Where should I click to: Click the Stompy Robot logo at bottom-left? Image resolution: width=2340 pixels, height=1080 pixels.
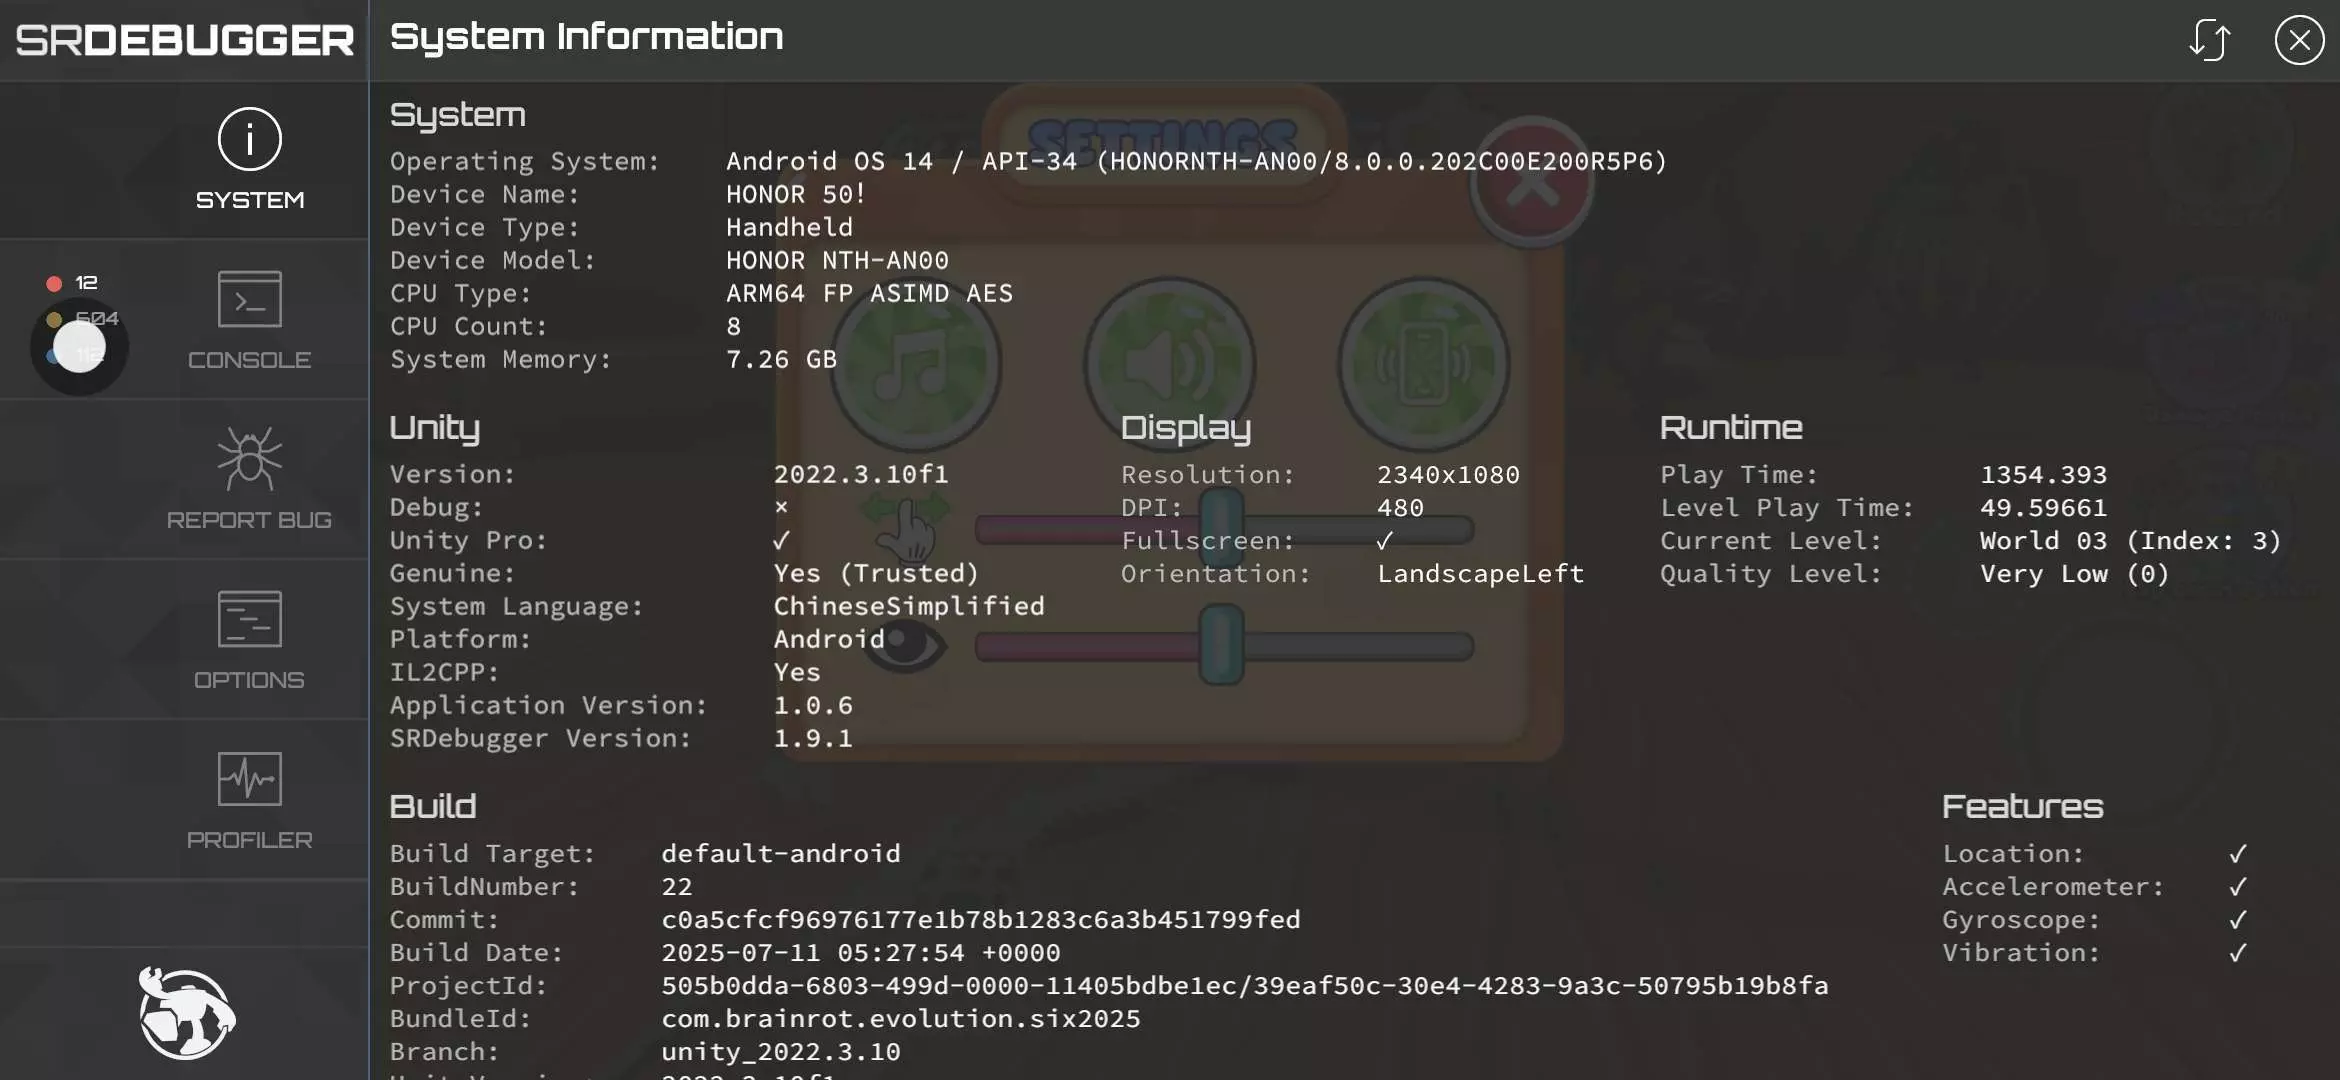[186, 1012]
